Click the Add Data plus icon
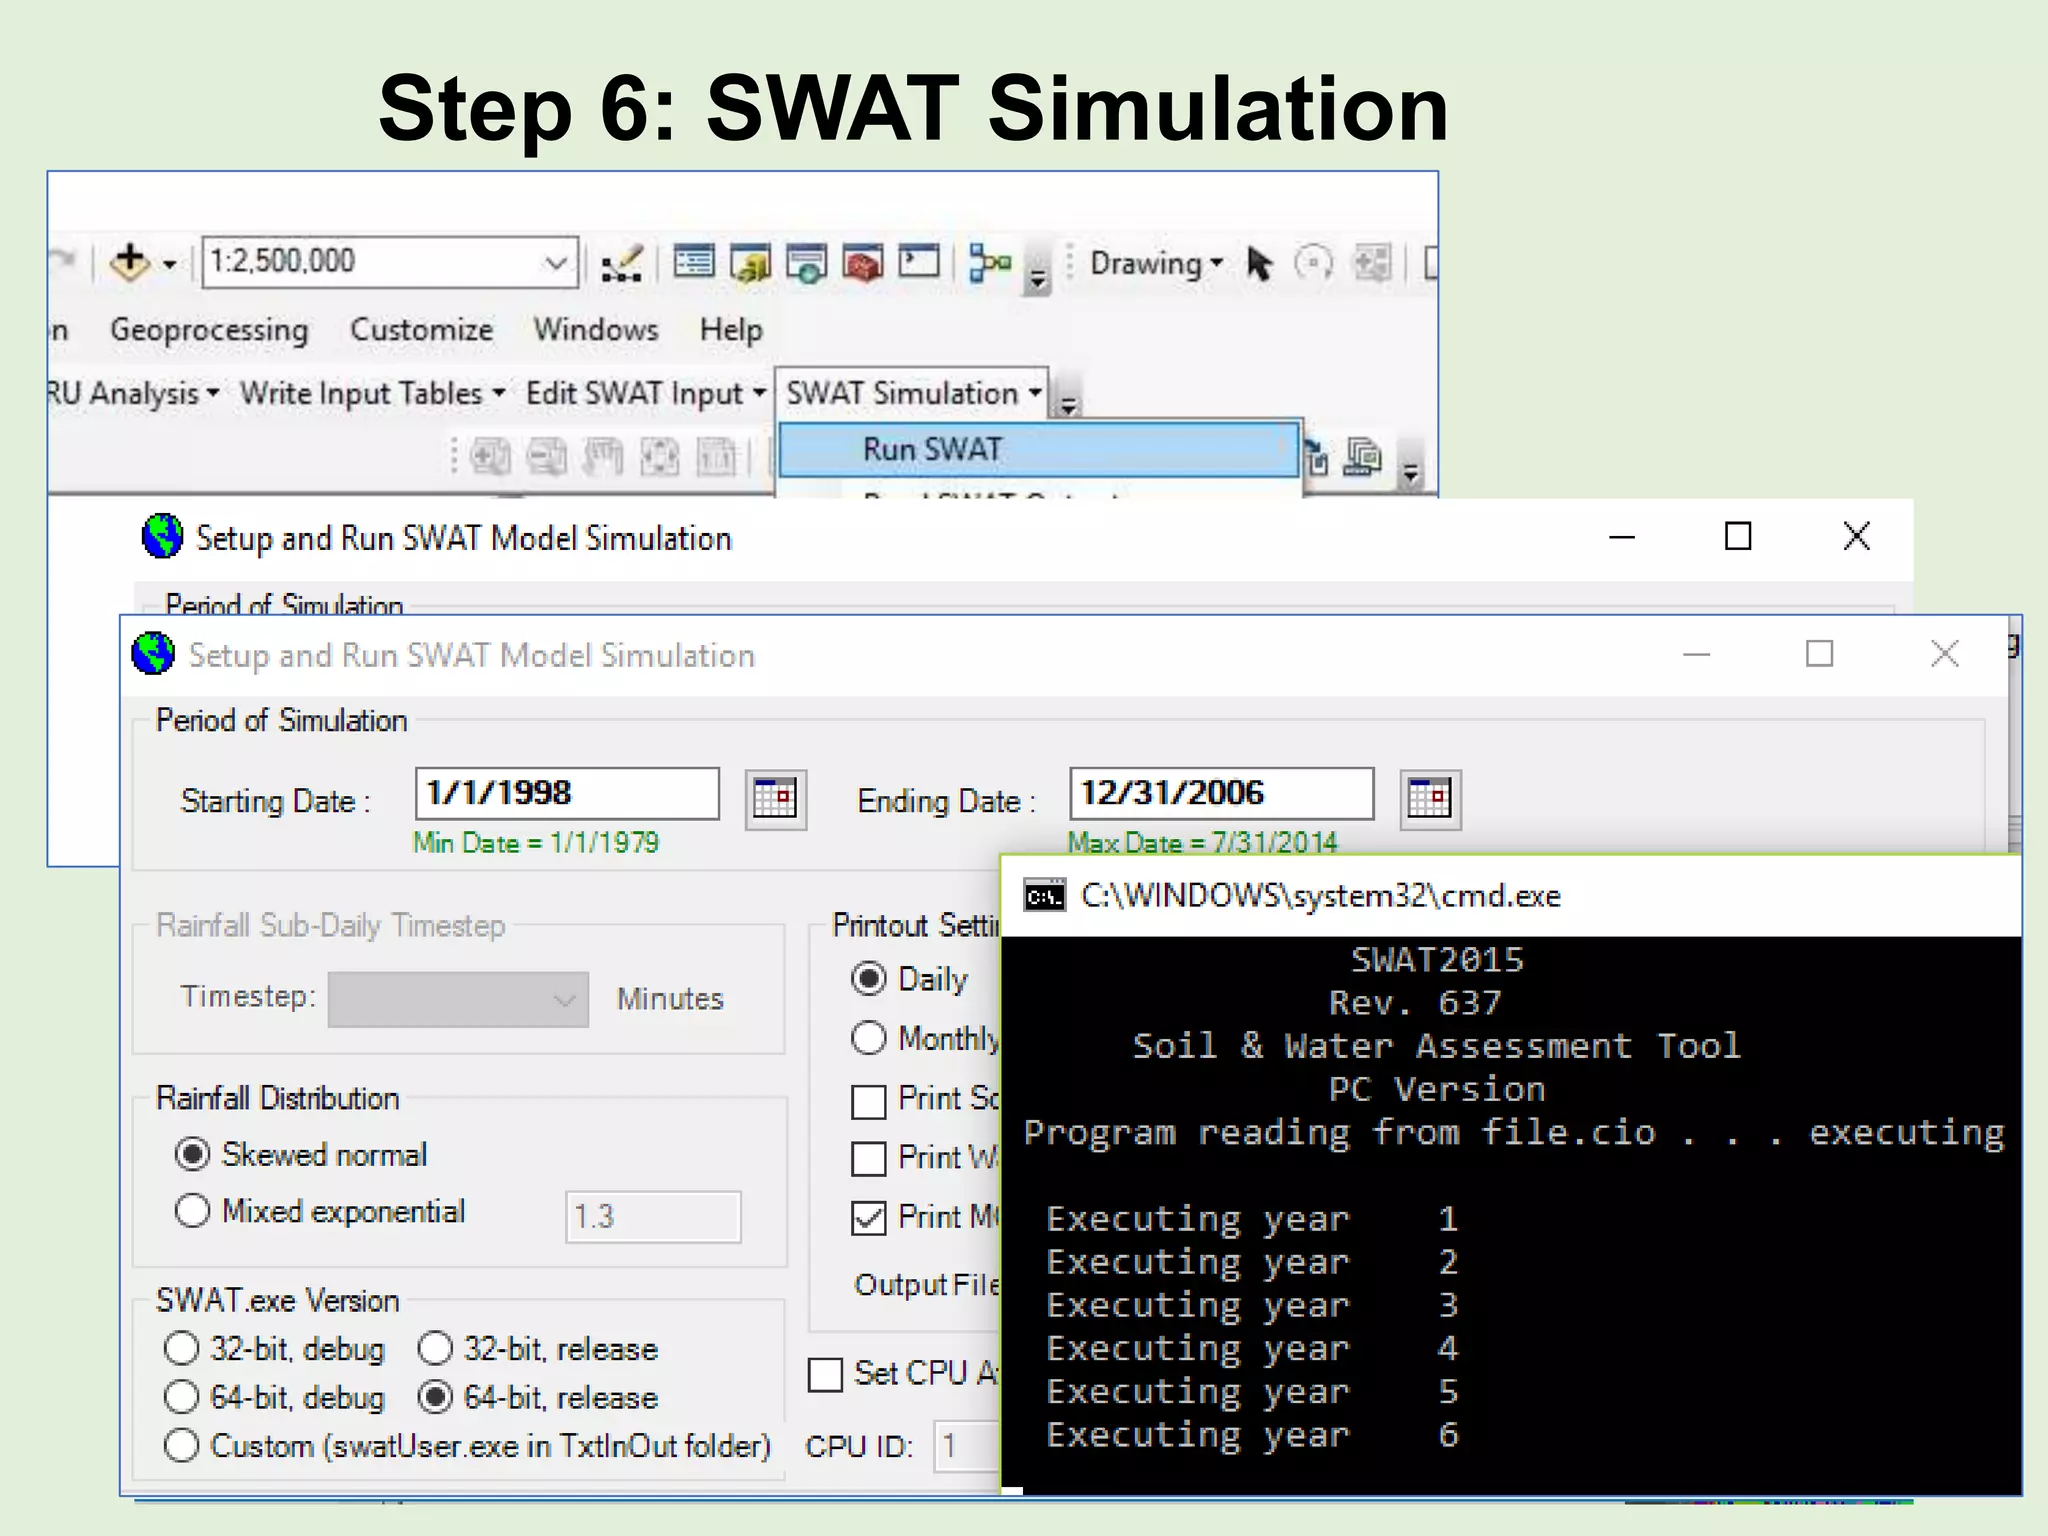2048x1536 pixels. point(130,263)
